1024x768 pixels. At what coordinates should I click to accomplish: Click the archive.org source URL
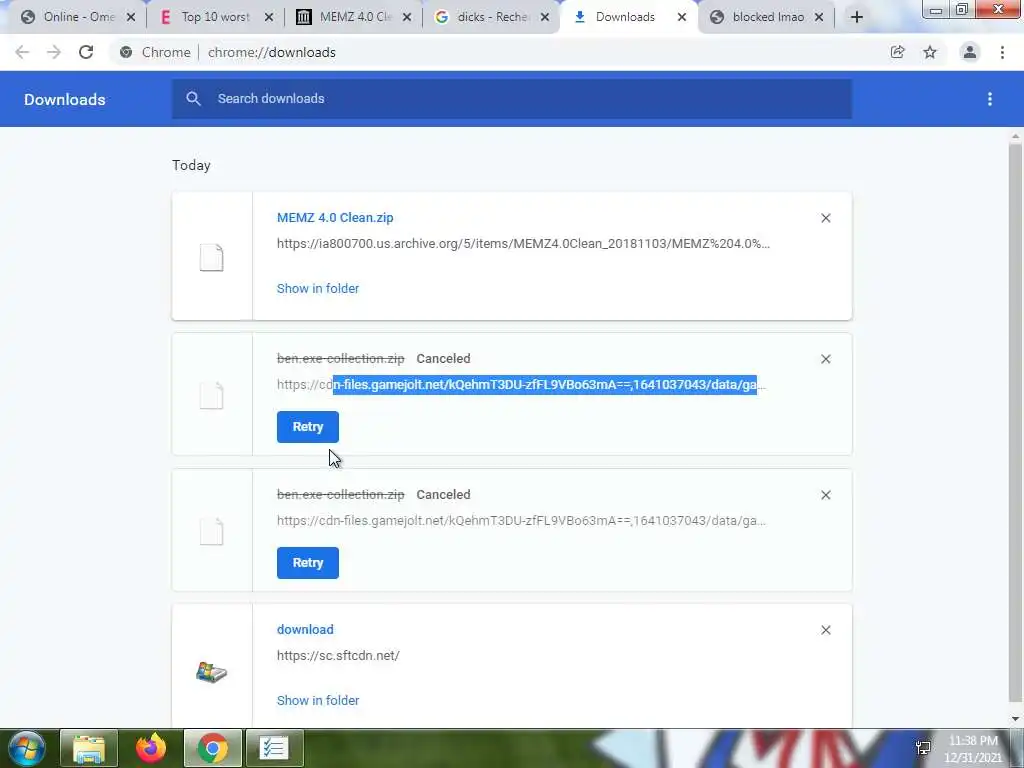pyautogui.click(x=523, y=244)
